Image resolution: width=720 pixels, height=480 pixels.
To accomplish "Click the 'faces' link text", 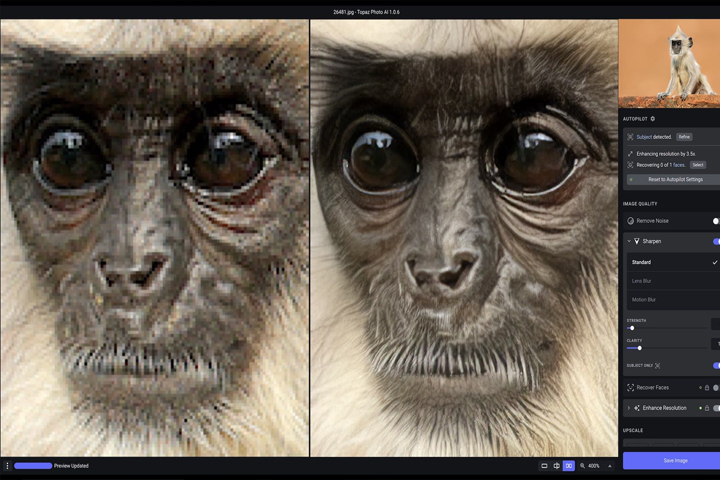I will 679,165.
